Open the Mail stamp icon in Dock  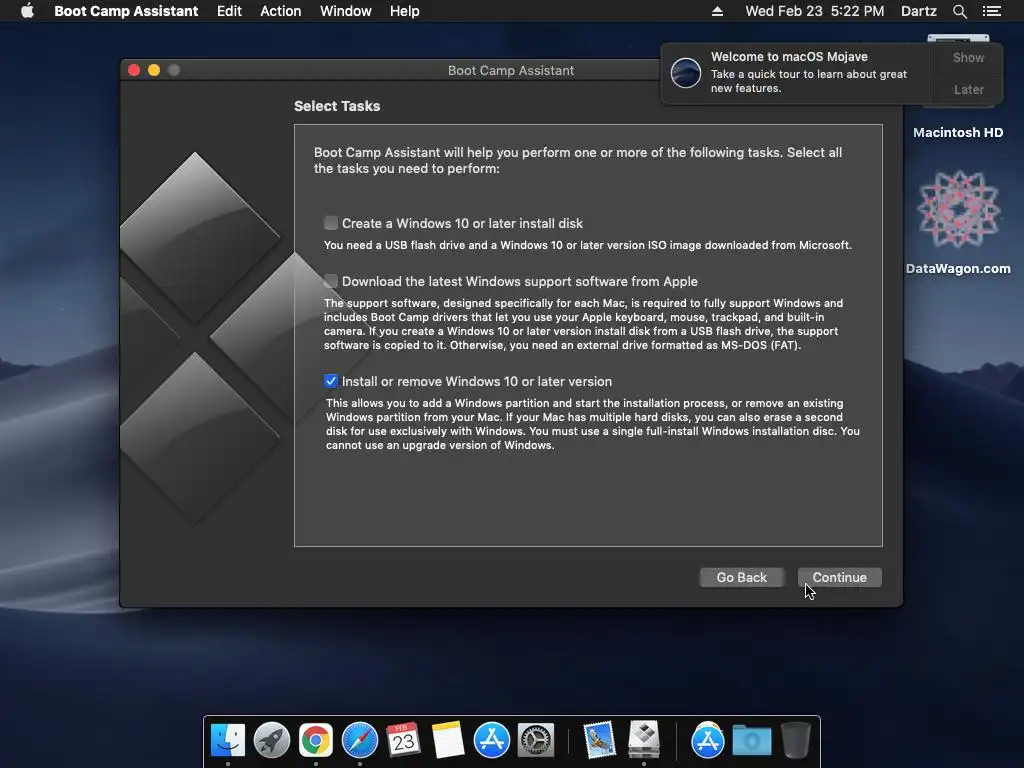(599, 740)
